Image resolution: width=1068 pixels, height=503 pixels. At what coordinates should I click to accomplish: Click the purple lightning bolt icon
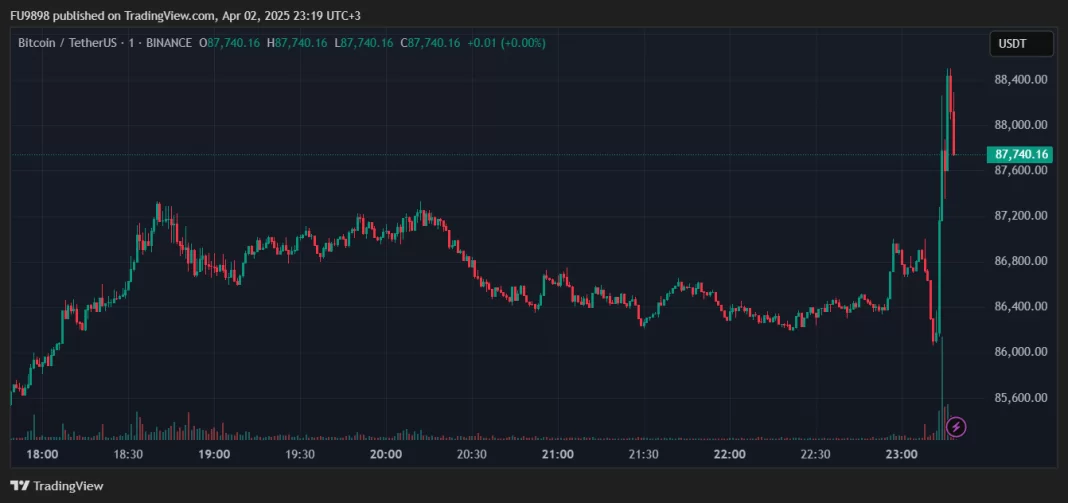(956, 427)
